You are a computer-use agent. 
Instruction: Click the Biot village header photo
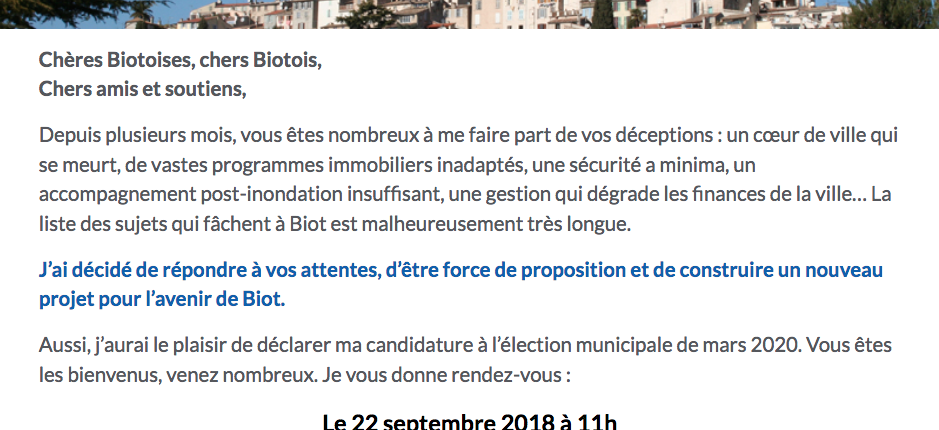[470, 14]
